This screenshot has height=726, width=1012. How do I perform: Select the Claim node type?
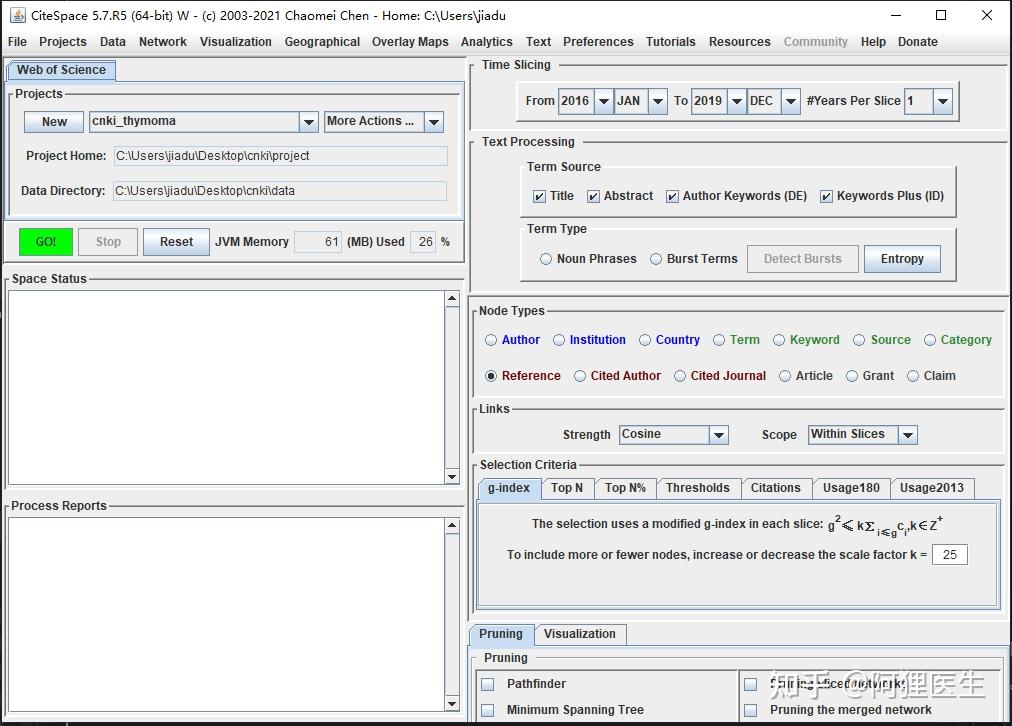(x=913, y=376)
